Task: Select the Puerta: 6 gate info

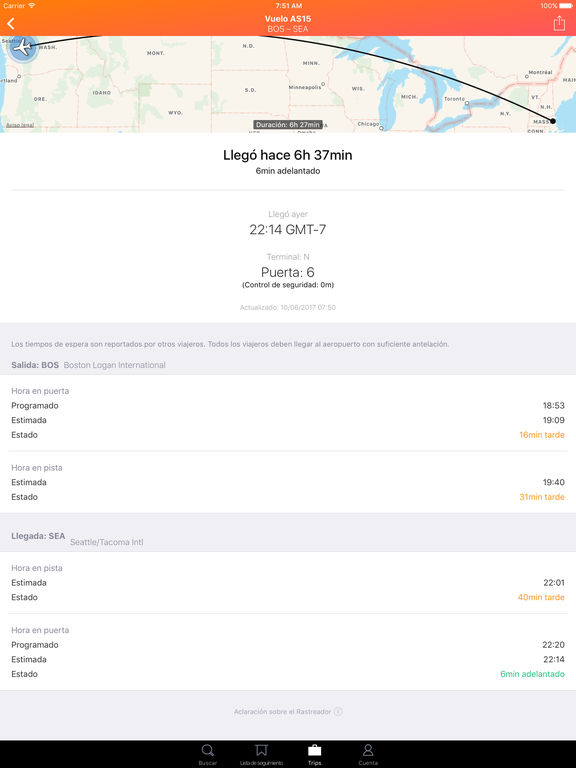Action: tap(288, 272)
